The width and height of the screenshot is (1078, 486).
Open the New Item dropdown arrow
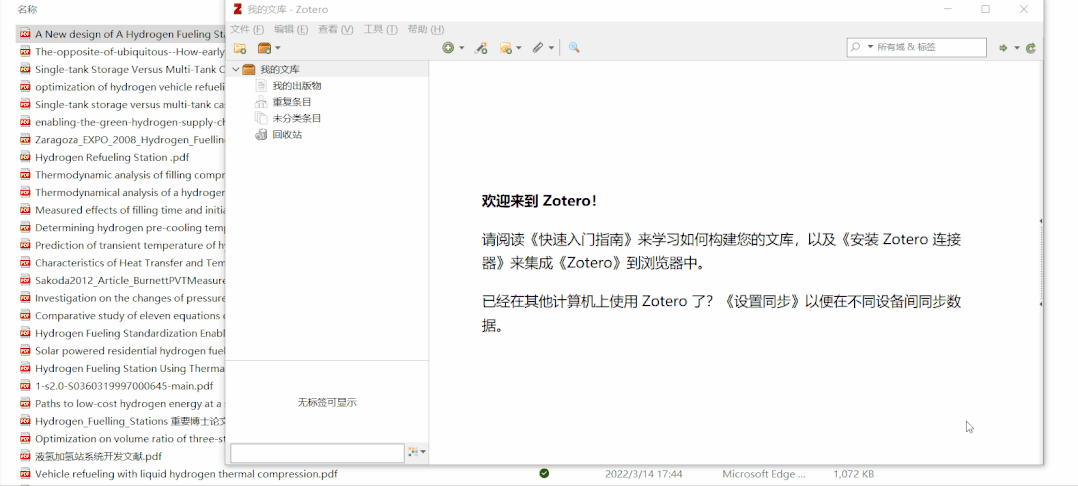(x=461, y=48)
